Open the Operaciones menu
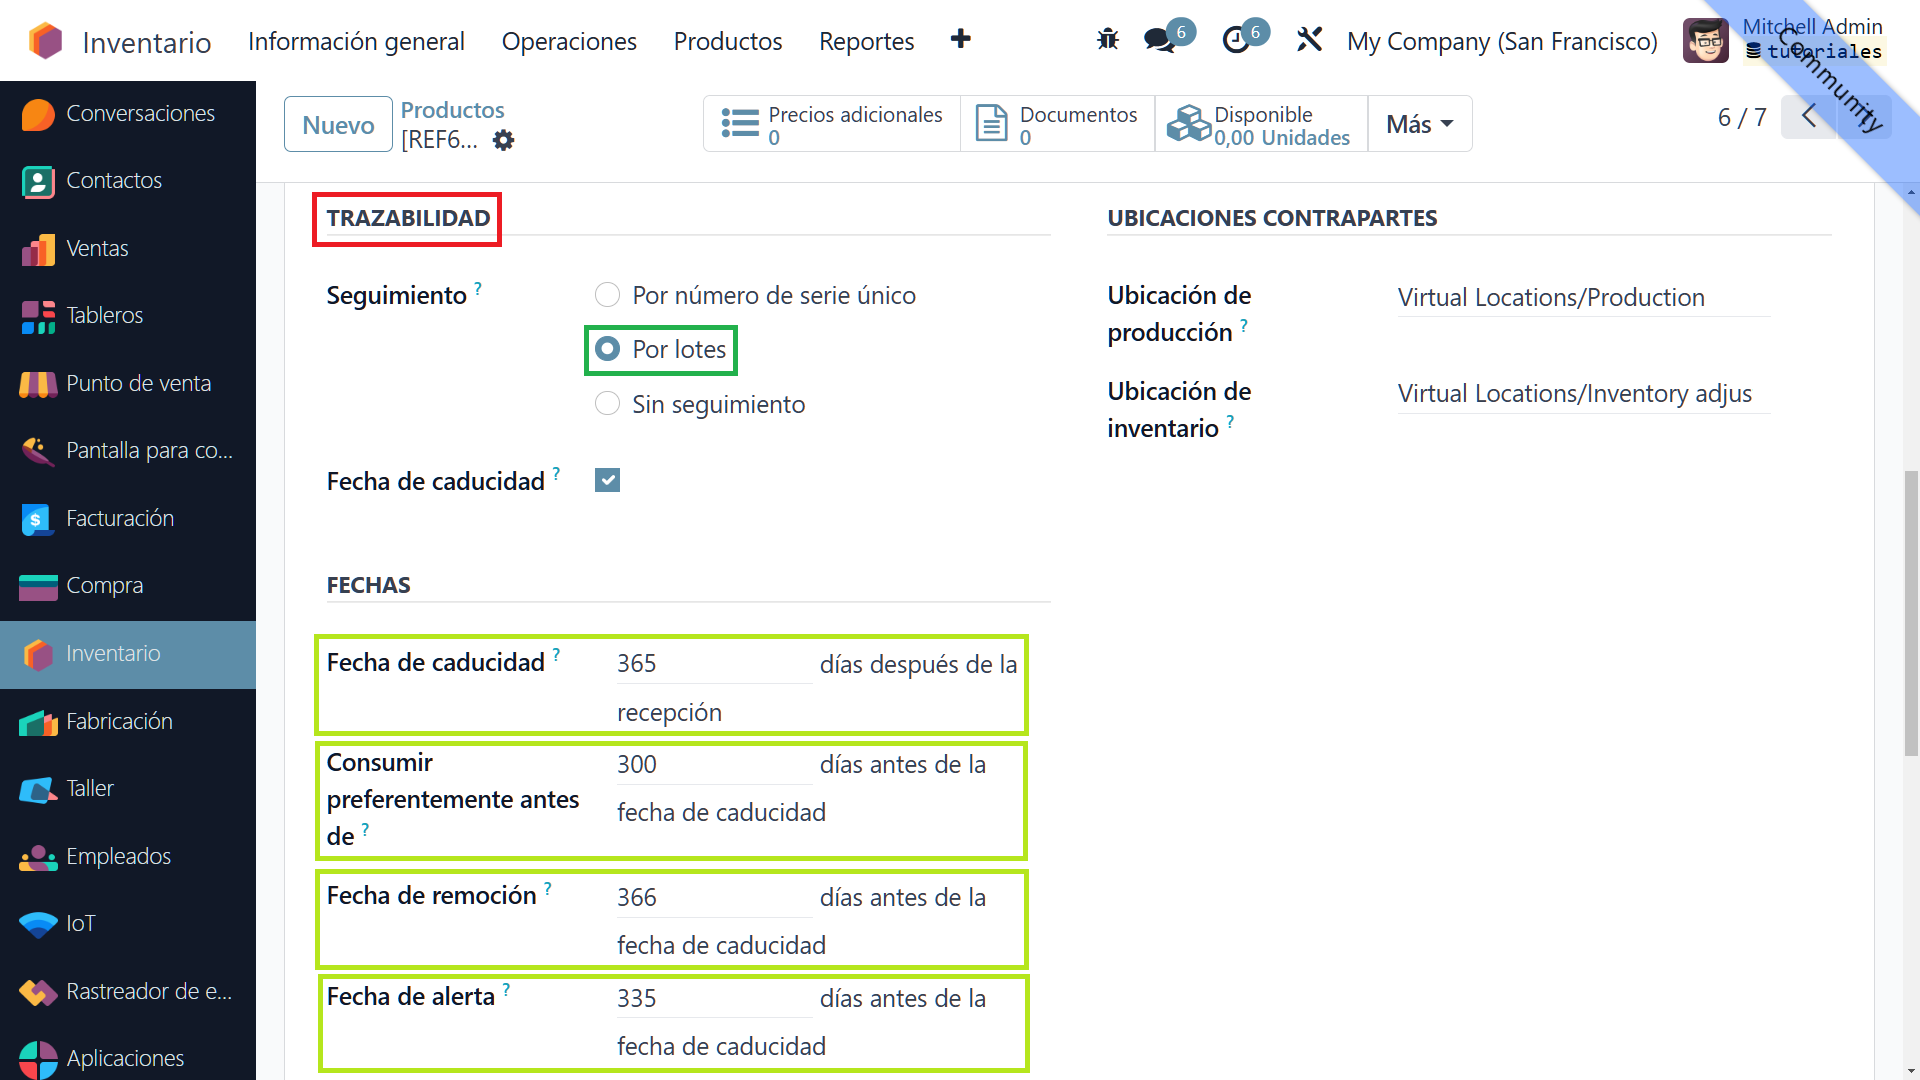Viewport: 1920px width, 1080px height. click(x=569, y=41)
